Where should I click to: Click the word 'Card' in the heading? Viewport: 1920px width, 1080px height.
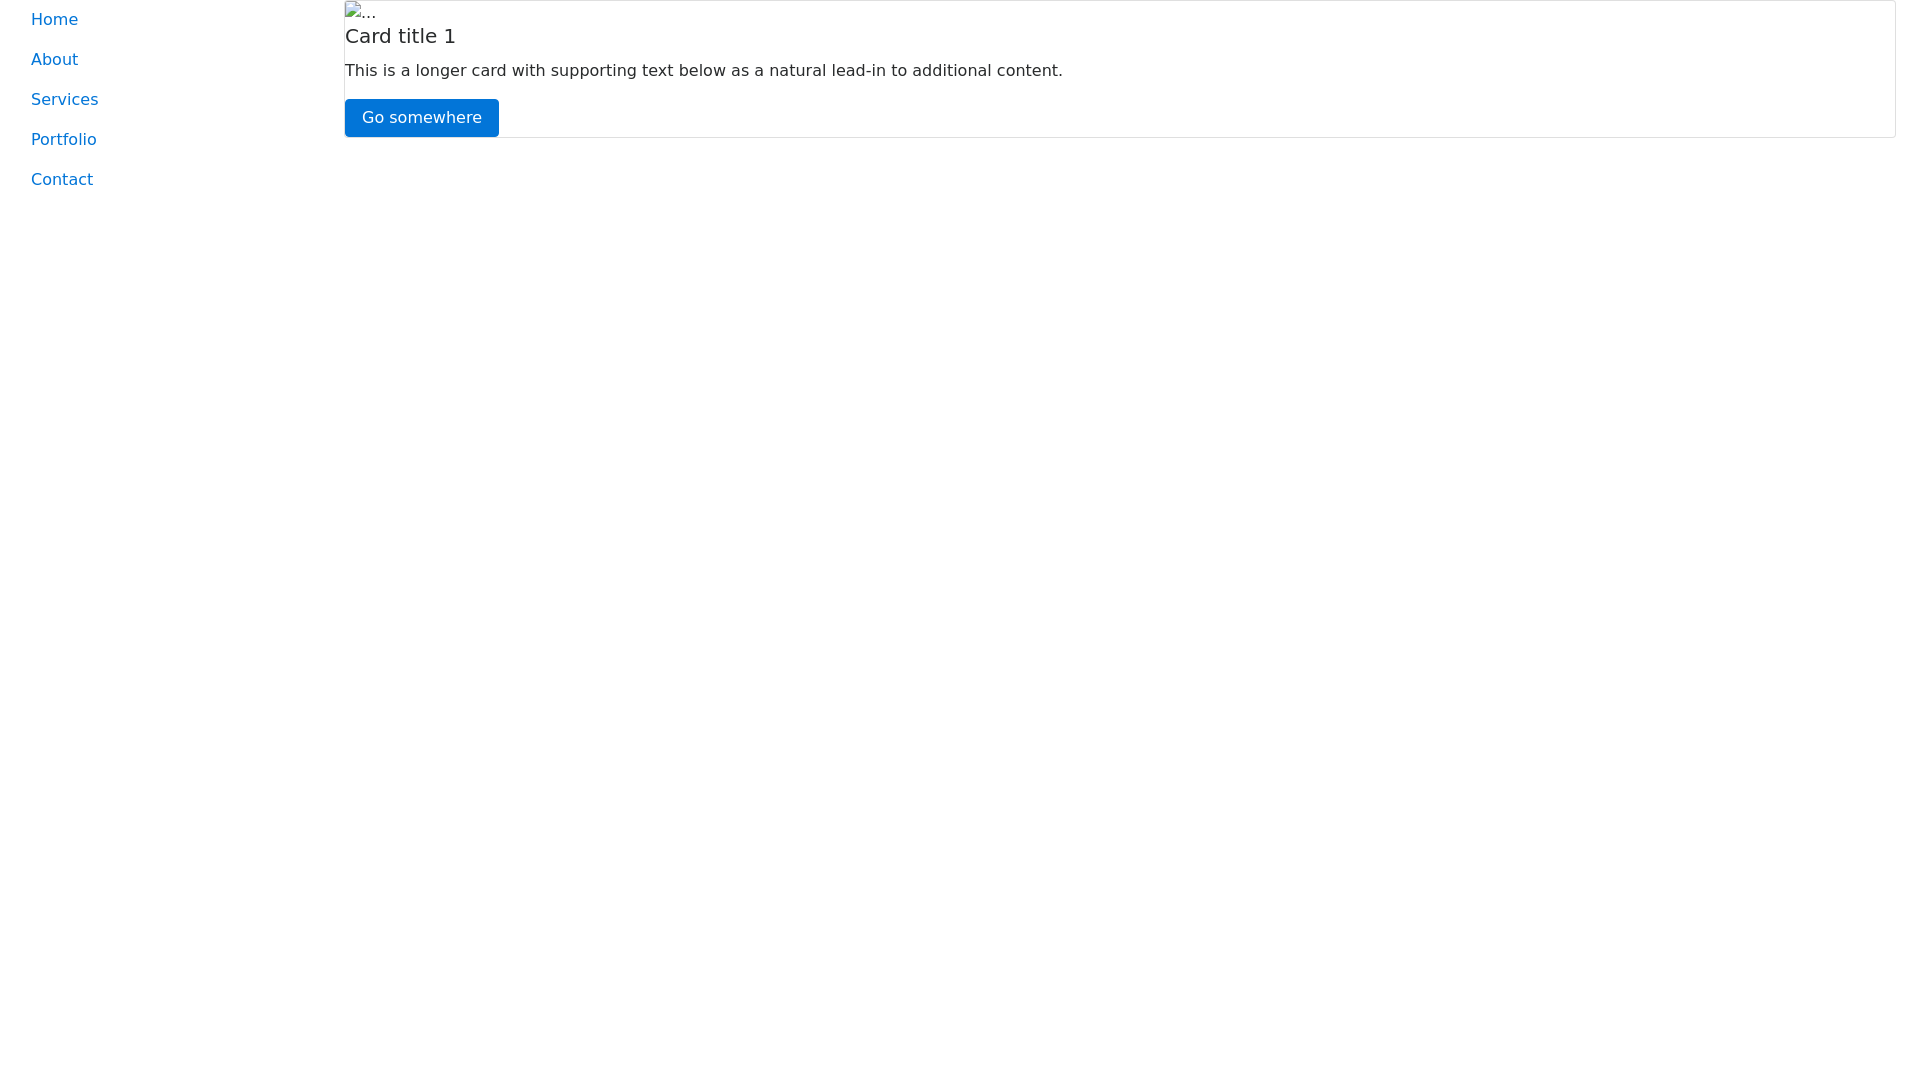click(x=368, y=36)
